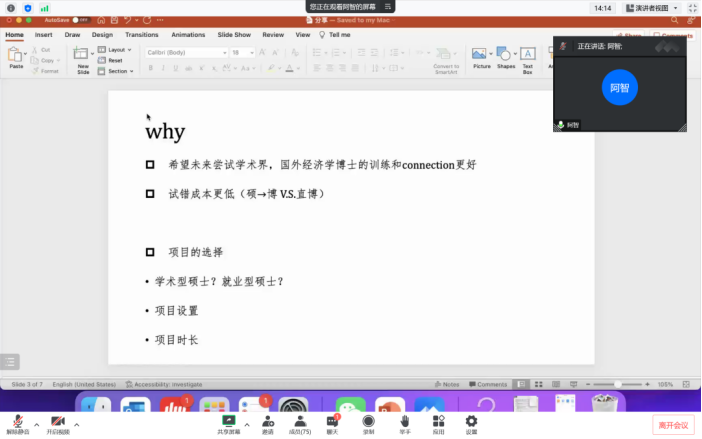
Task: Click the red leave meeting button
Action: click(x=672, y=425)
